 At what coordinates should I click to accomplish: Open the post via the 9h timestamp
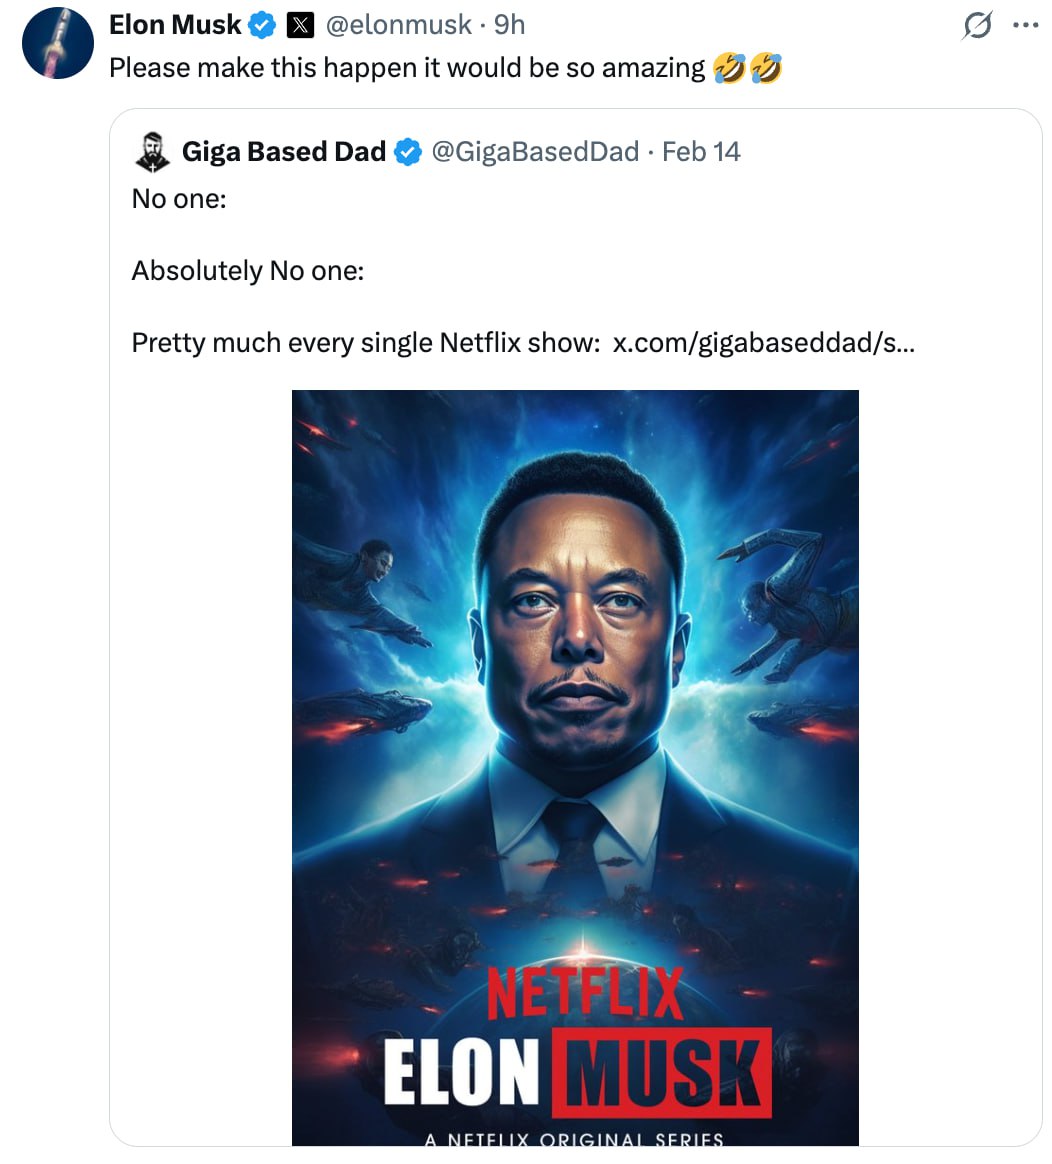[509, 25]
